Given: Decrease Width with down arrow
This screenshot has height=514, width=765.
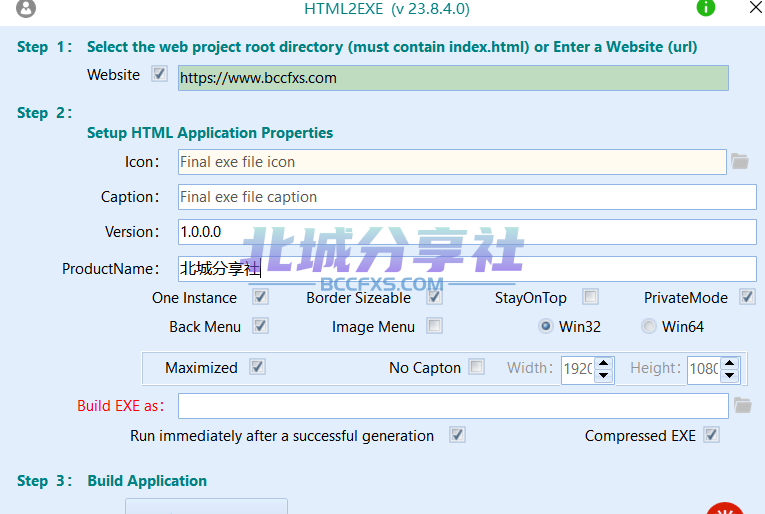Looking at the screenshot, I should [x=604, y=376].
